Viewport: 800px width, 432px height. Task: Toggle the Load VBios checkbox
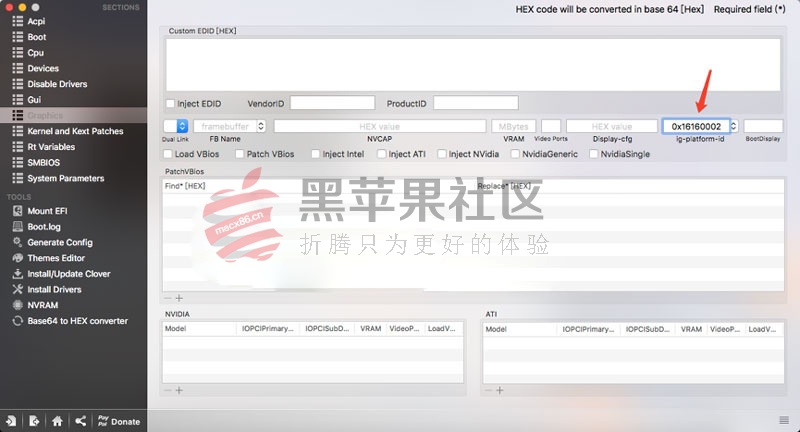(x=168, y=154)
